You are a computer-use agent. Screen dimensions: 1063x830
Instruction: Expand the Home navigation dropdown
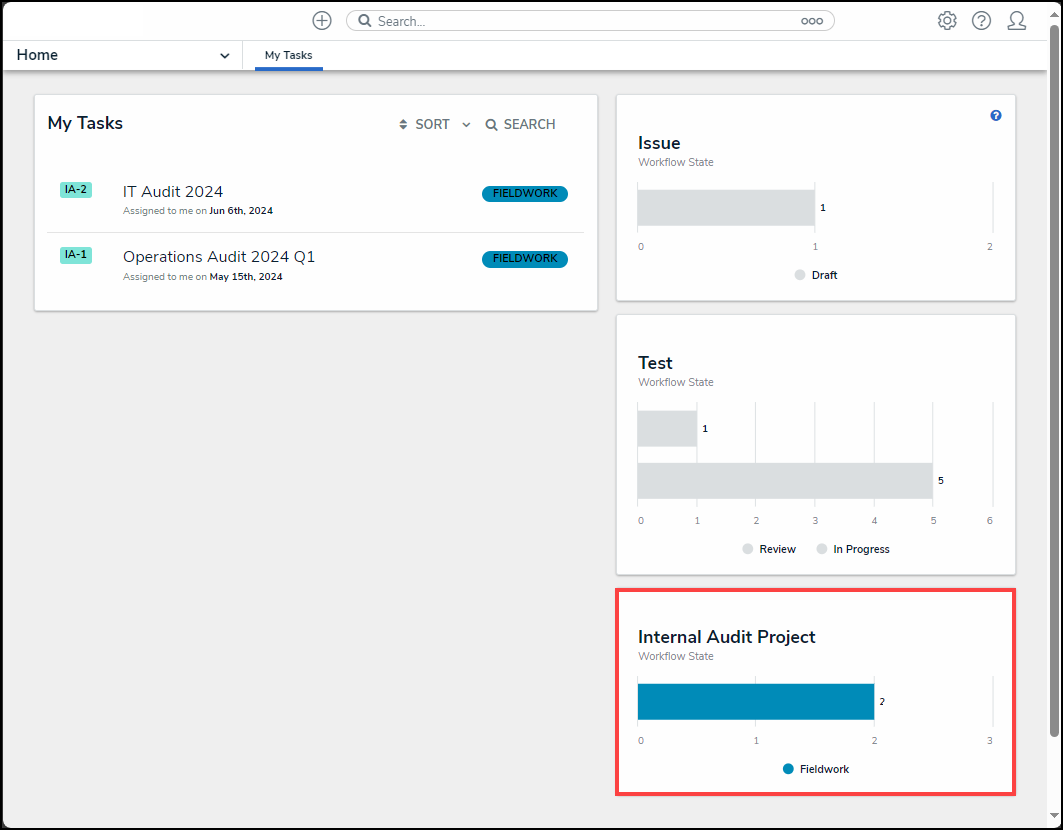pyautogui.click(x=224, y=56)
